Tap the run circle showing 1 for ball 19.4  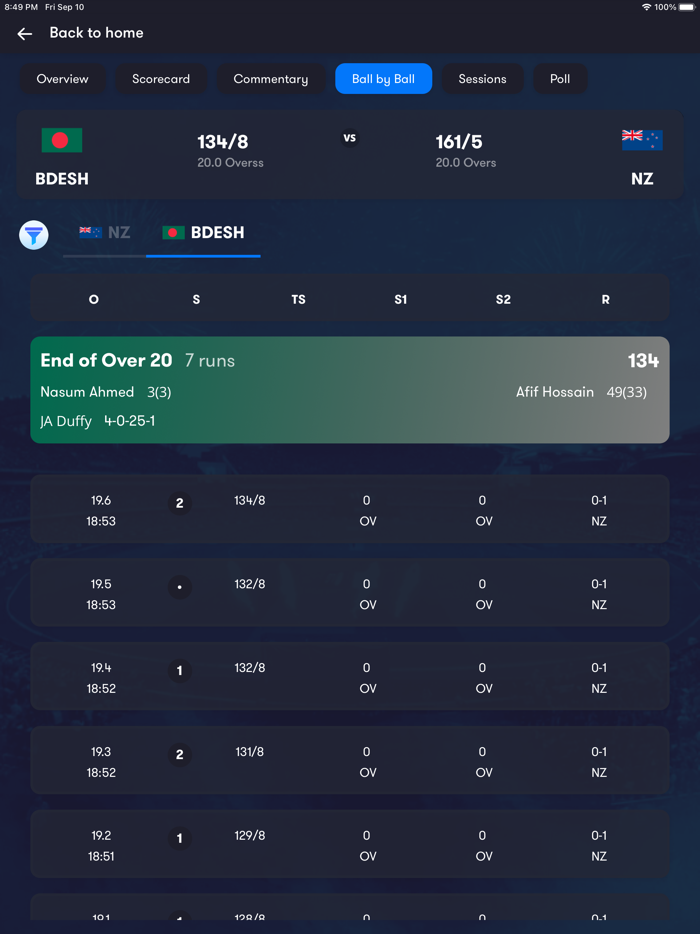coord(180,671)
